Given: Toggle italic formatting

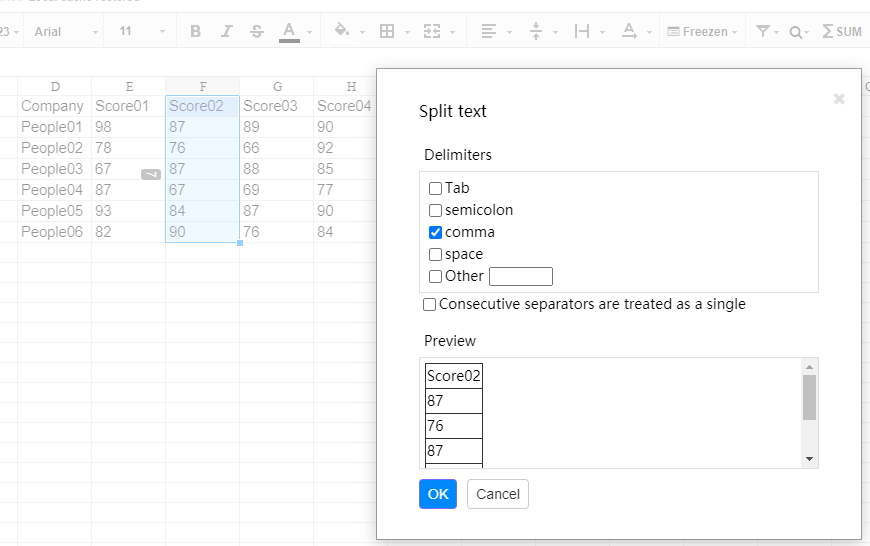Looking at the screenshot, I should pos(226,32).
